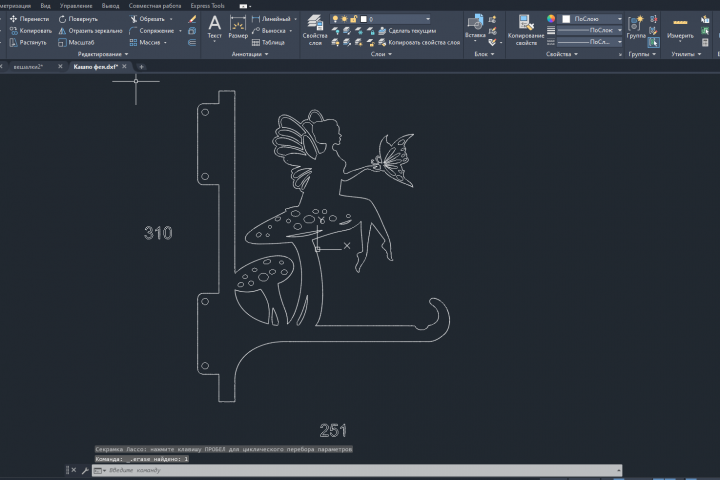Click the layer color white swatch
This screenshot has width=720, height=480.
coord(364,19)
